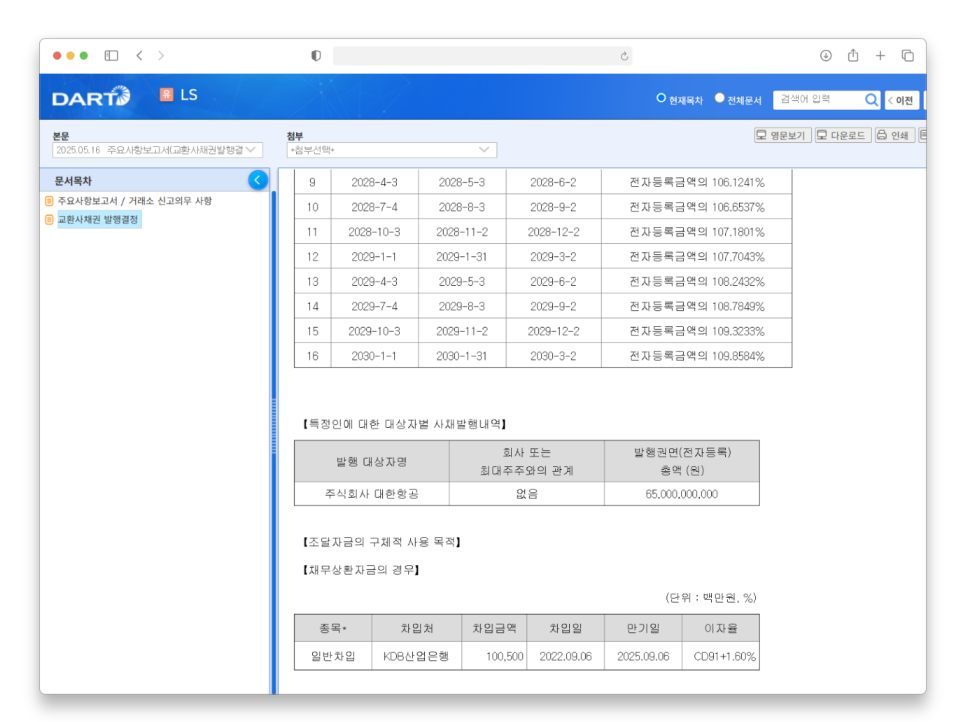Click the 다운로드 button
Screen dimensions: 966x722
(x=842, y=135)
